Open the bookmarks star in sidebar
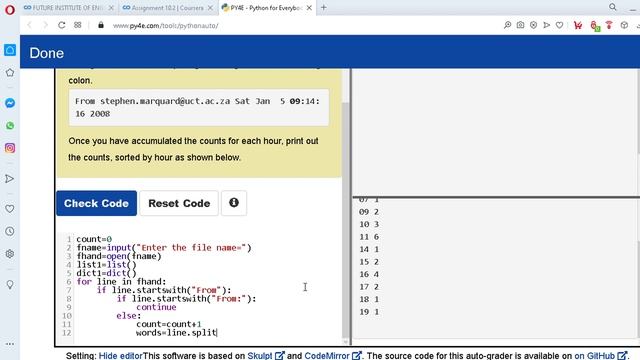The height and width of the screenshot is (360, 640). click(x=10, y=73)
